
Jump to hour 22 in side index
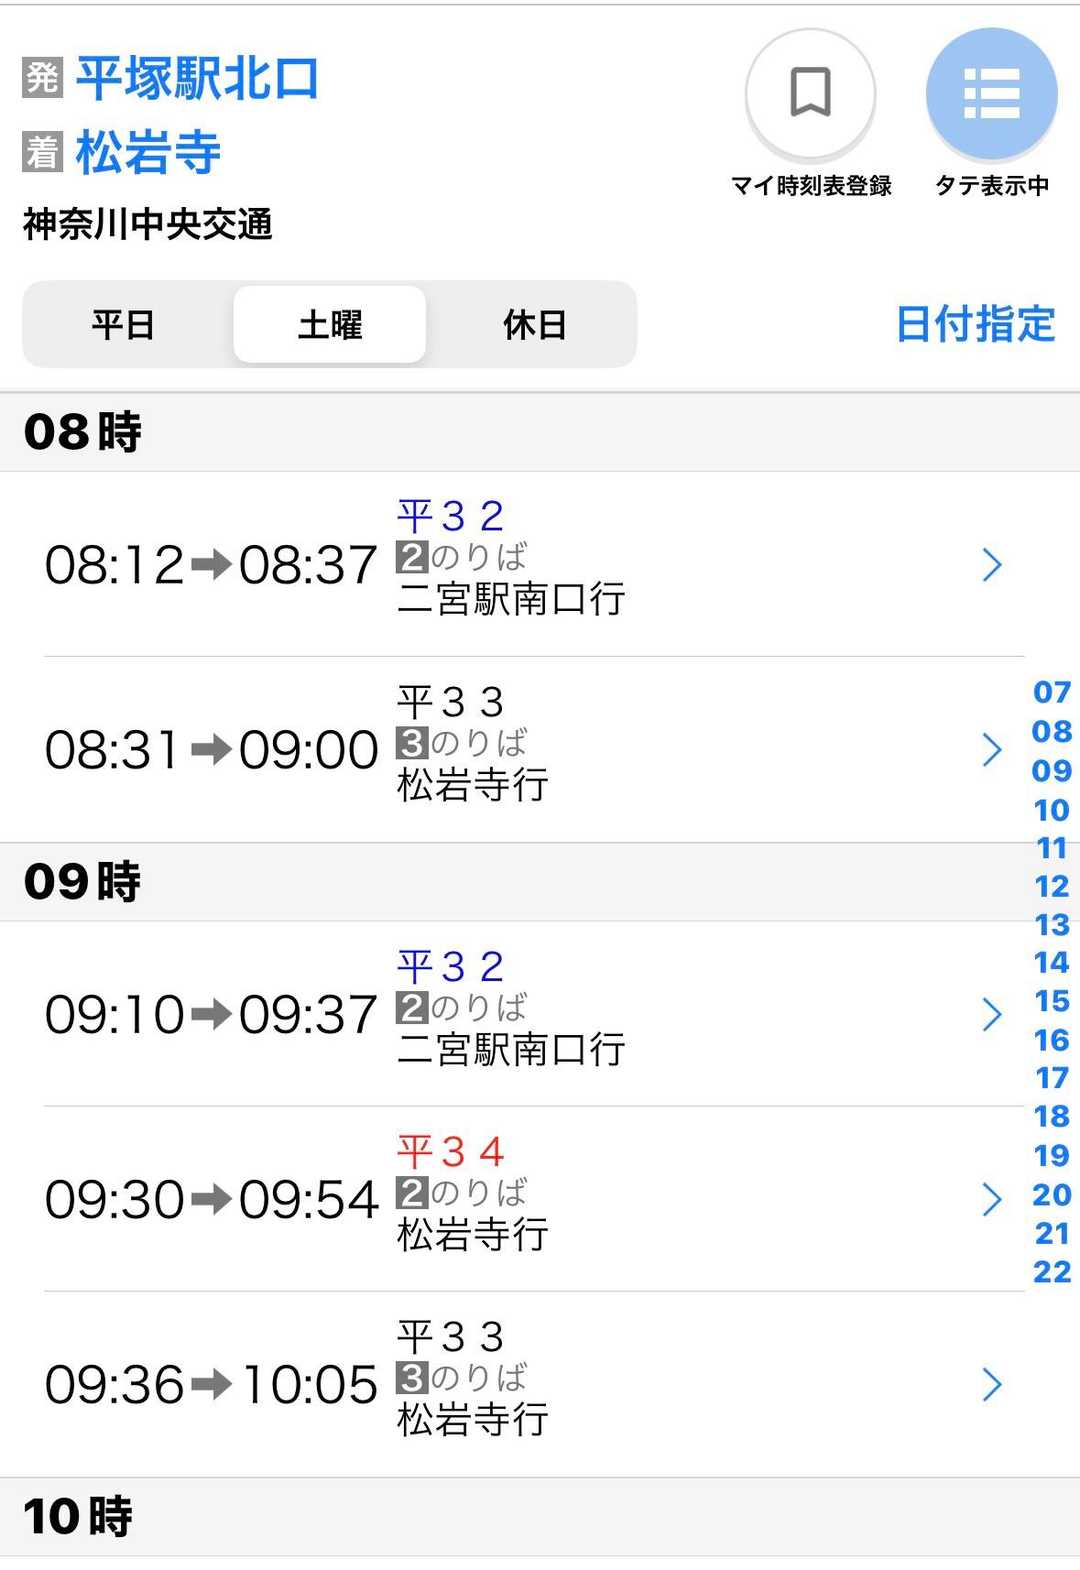(x=1051, y=1272)
